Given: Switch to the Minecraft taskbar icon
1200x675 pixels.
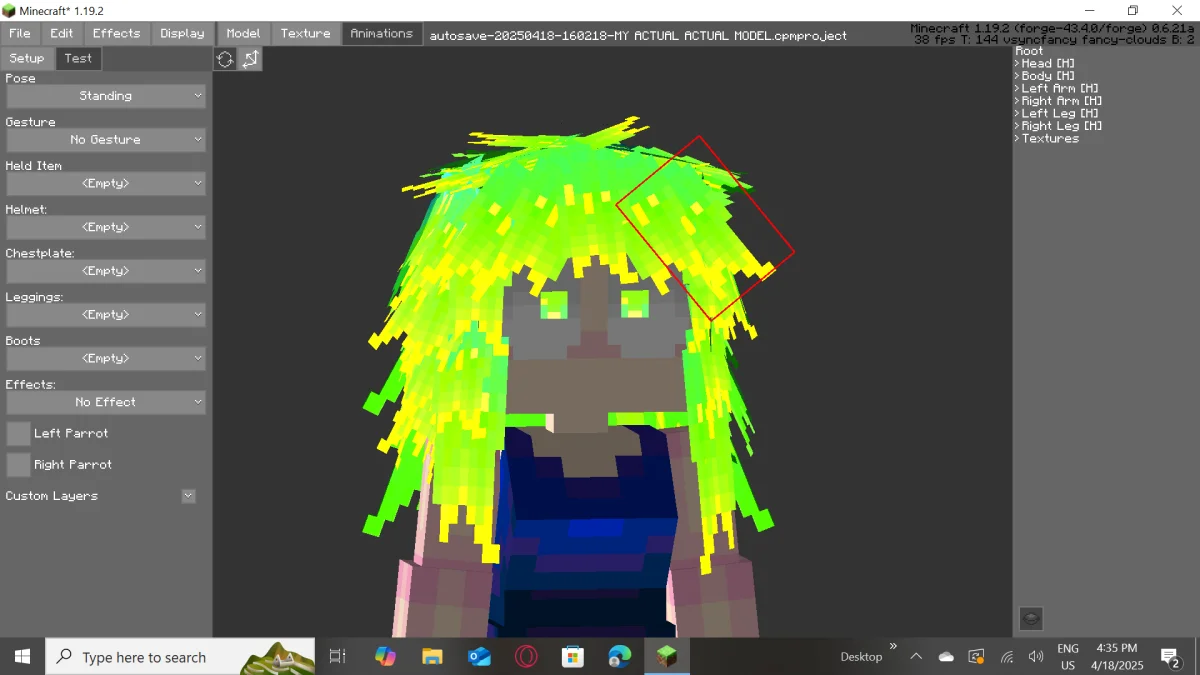Looking at the screenshot, I should 666,657.
